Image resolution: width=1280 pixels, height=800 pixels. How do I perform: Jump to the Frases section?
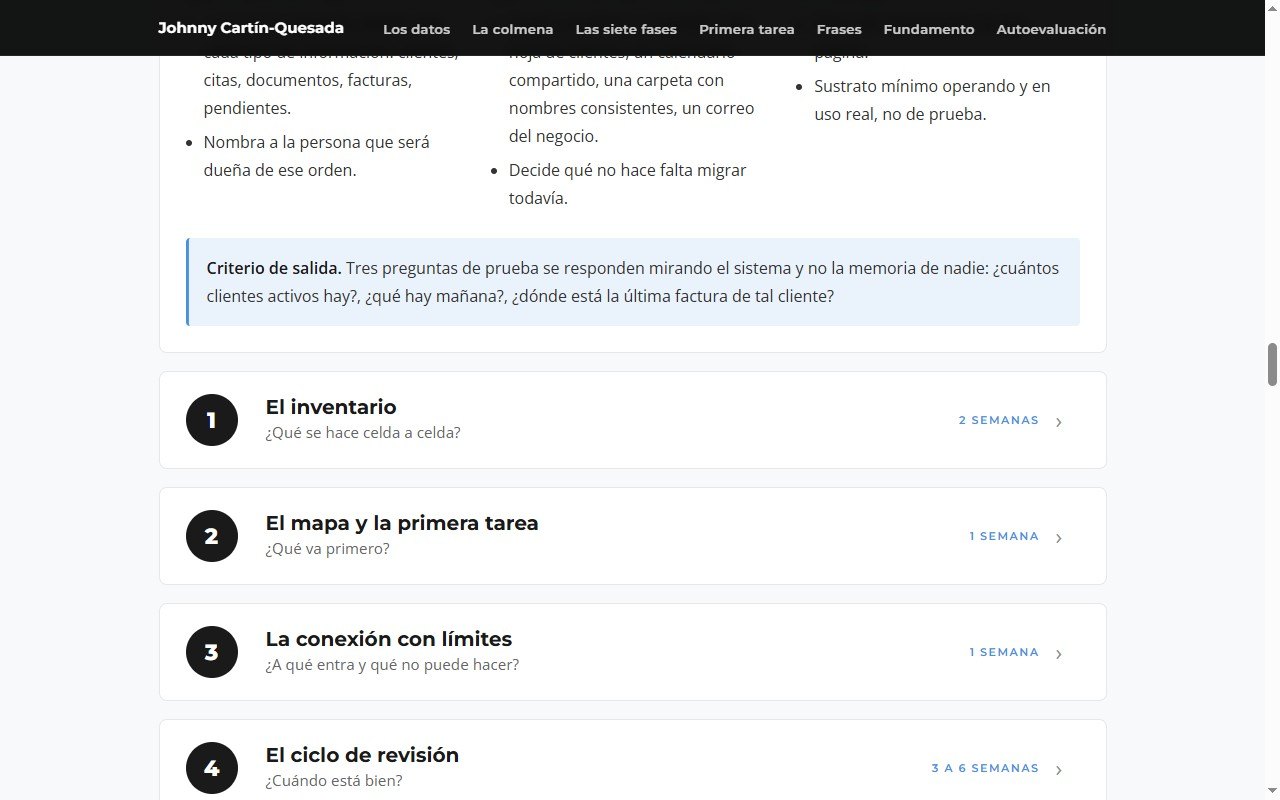coord(839,29)
